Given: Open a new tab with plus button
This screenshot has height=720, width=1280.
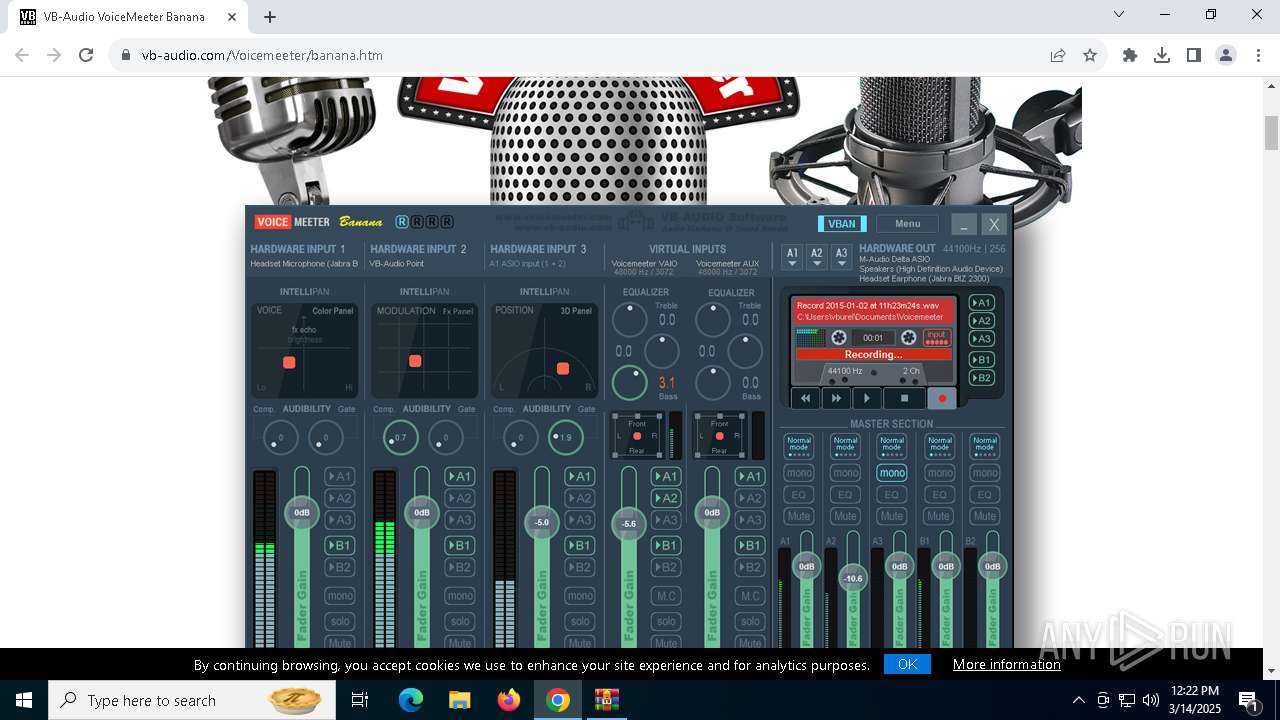Looking at the screenshot, I should [x=270, y=17].
